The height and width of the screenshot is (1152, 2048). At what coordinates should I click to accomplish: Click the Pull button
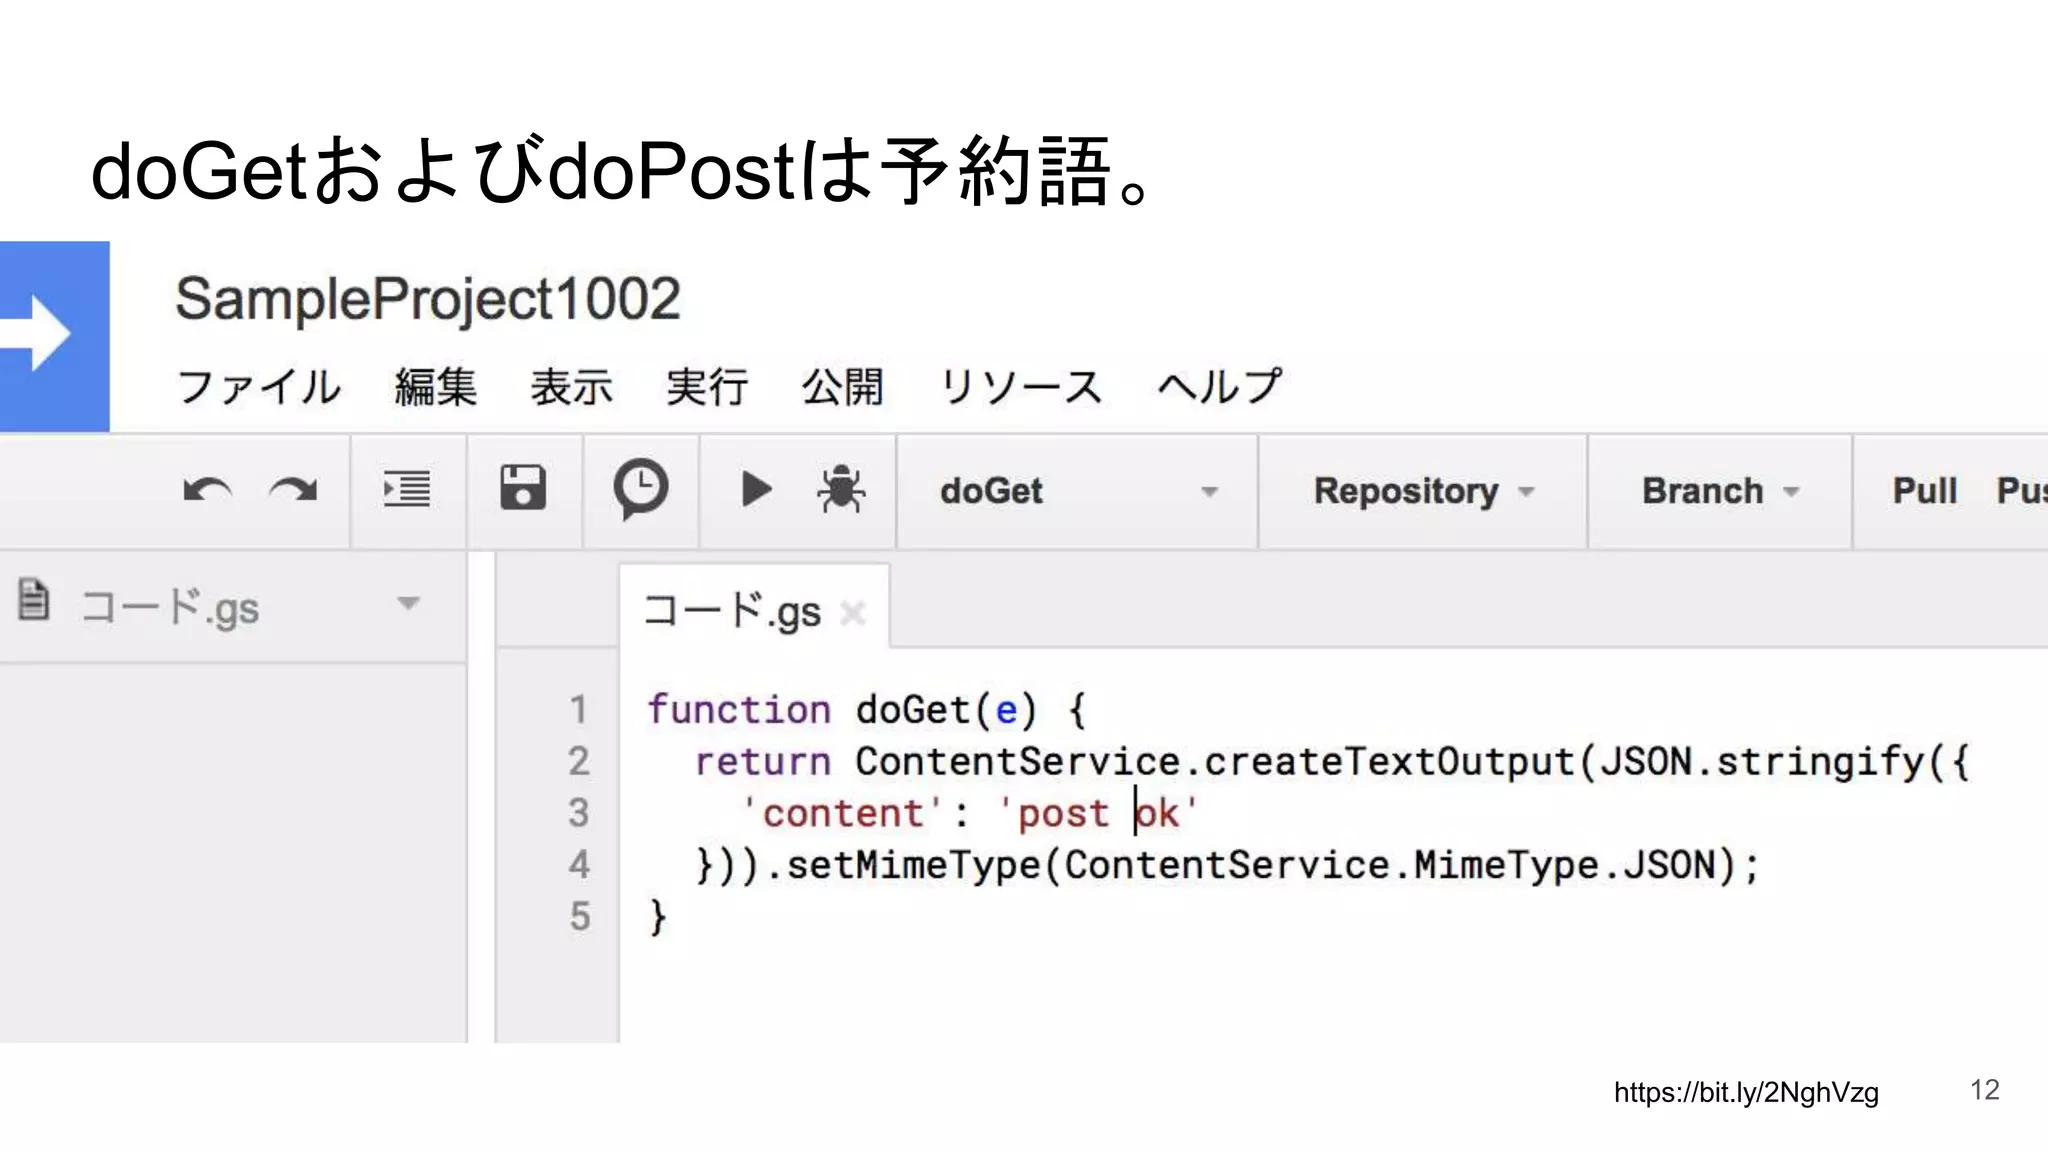pos(1925,491)
